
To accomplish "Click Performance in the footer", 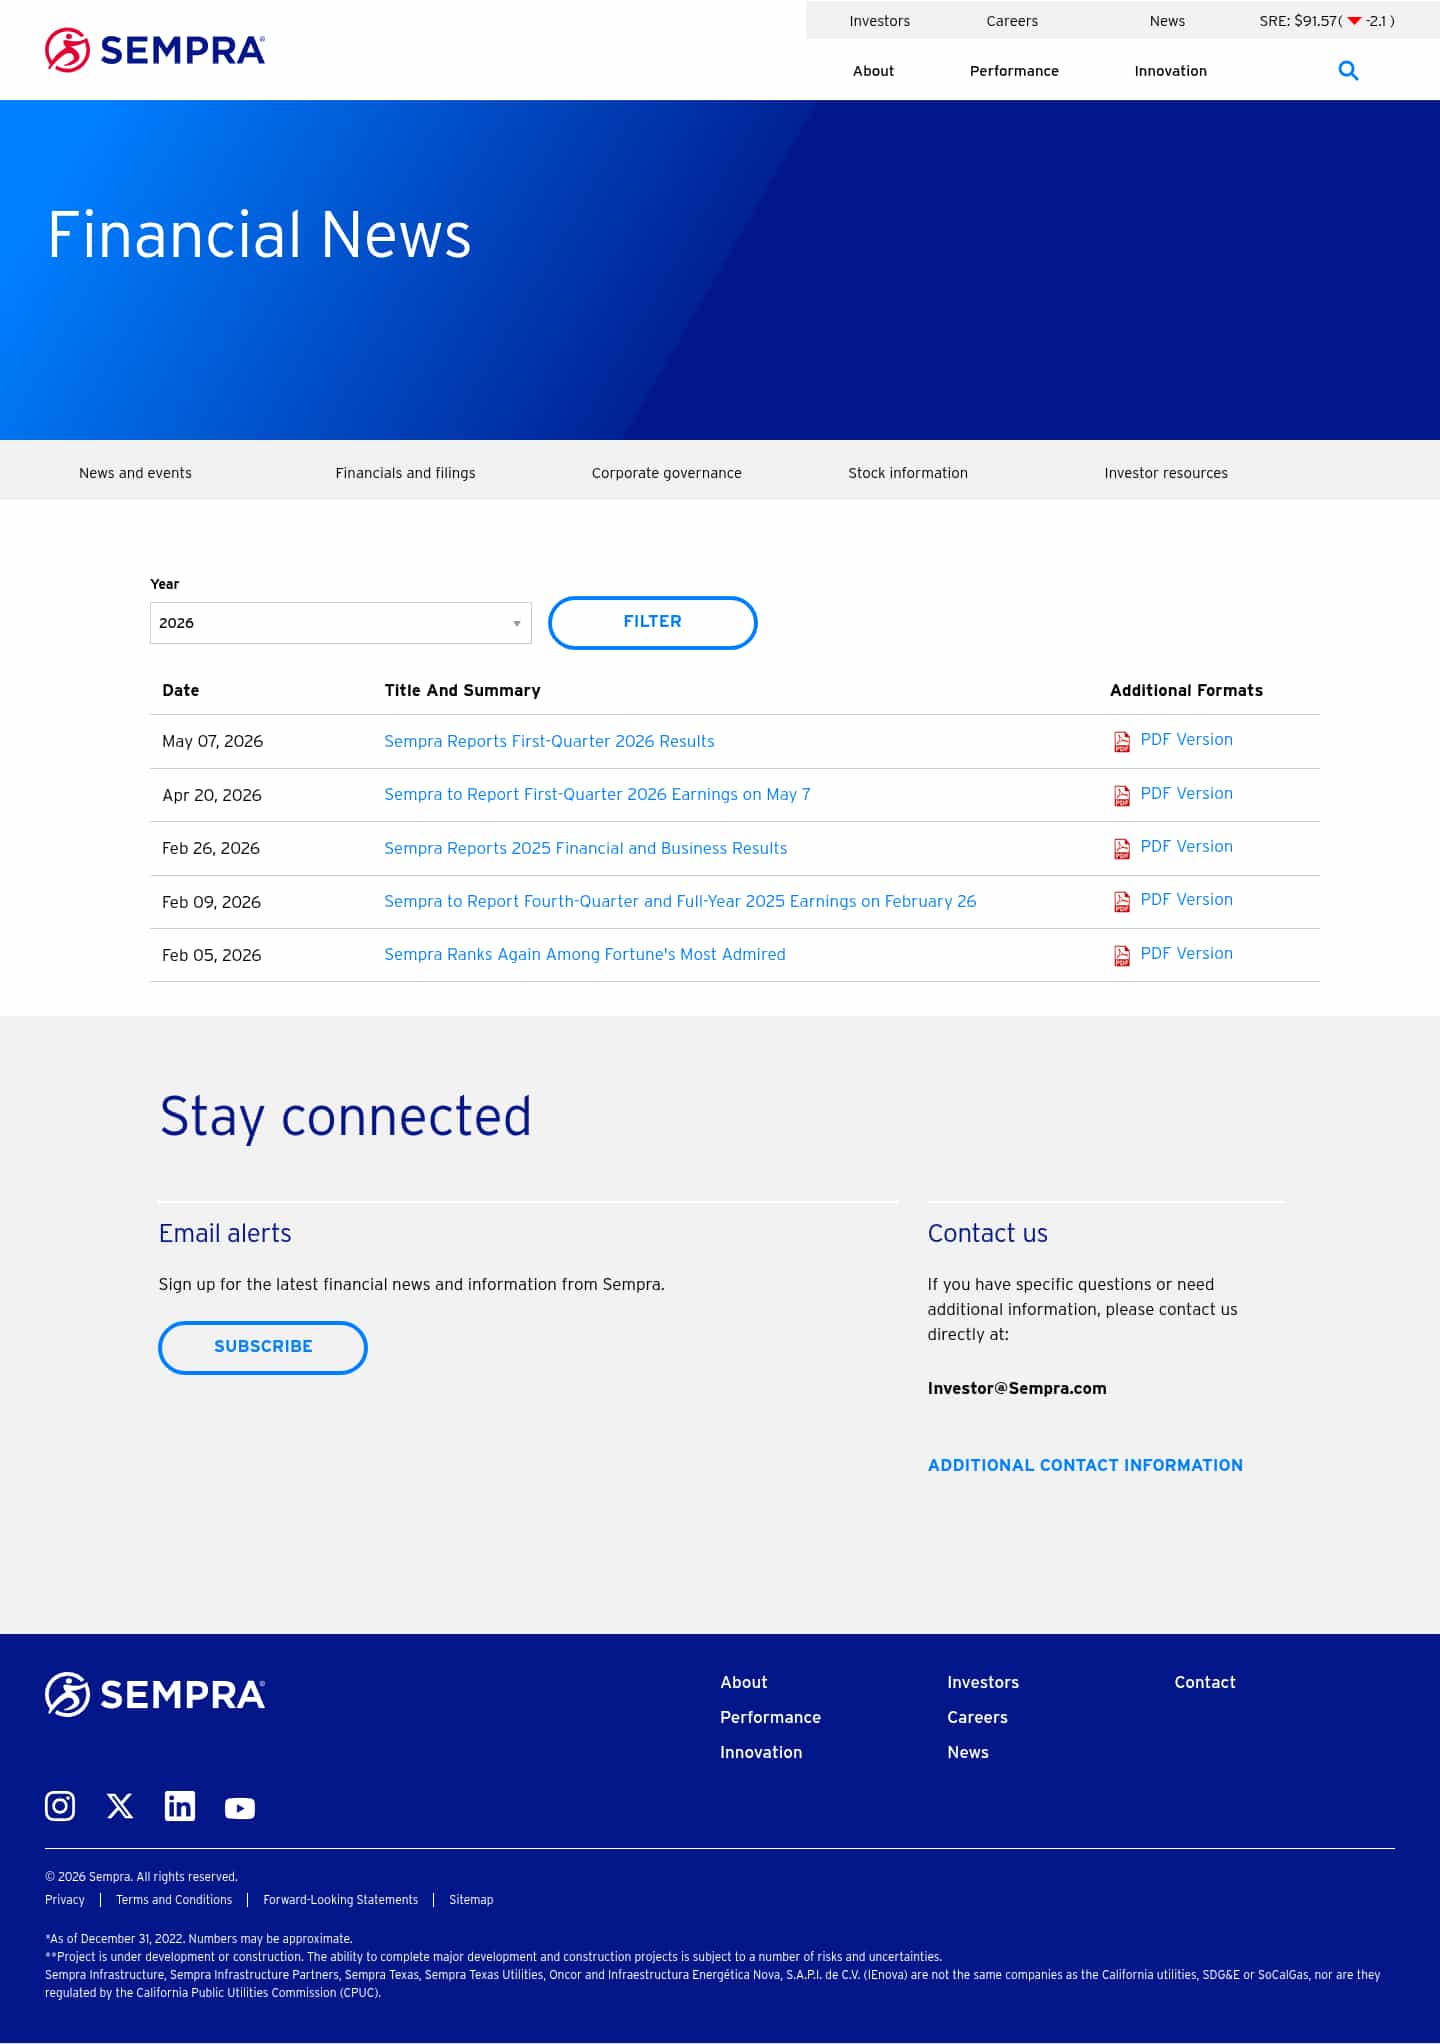I will 771,1718.
